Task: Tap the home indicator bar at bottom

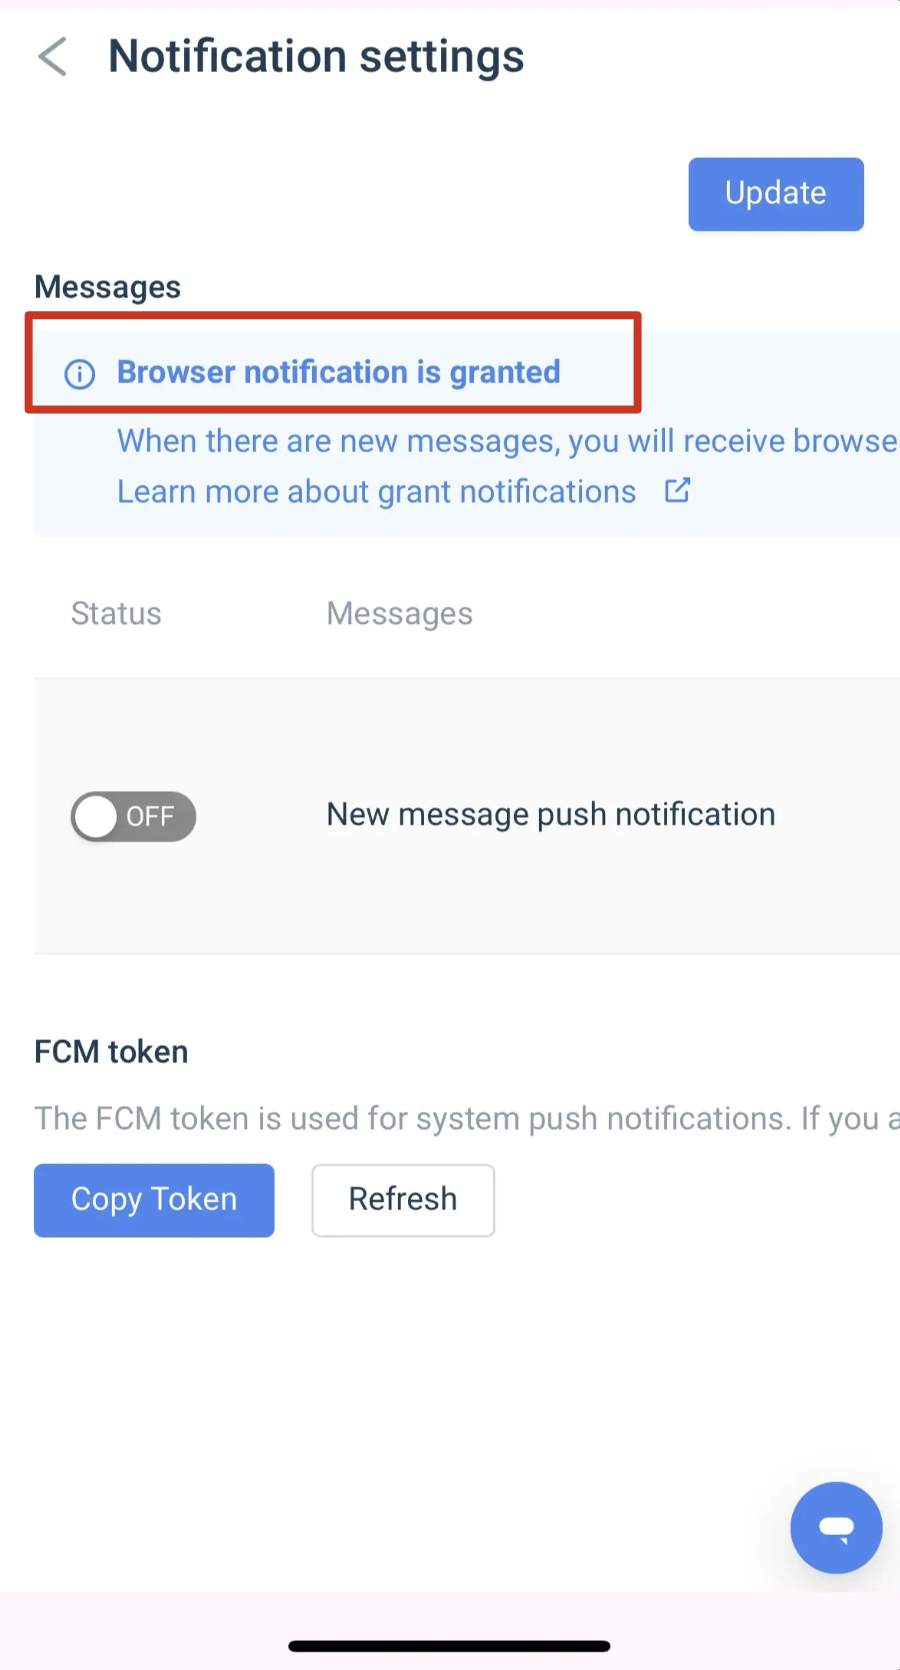Action: [x=449, y=1646]
